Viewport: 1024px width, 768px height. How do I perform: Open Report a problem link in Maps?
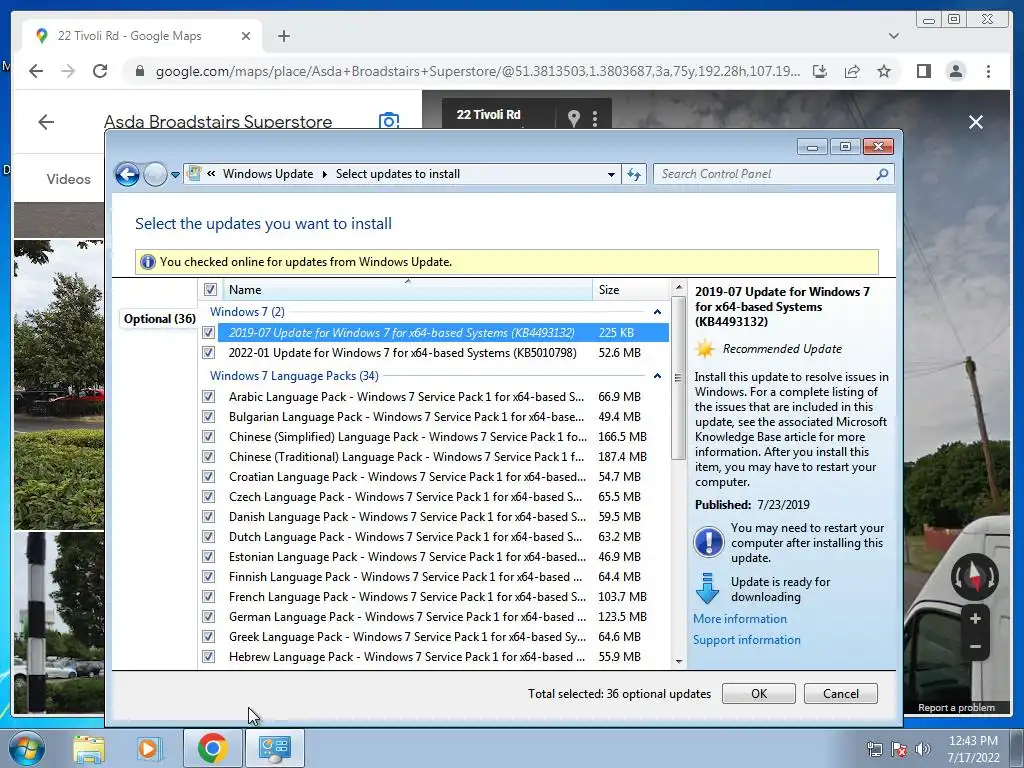tap(956, 707)
